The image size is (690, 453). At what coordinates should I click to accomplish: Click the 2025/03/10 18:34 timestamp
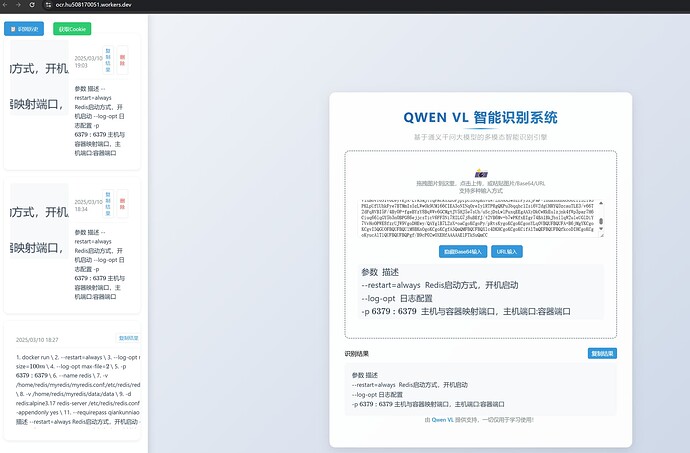coord(88,206)
